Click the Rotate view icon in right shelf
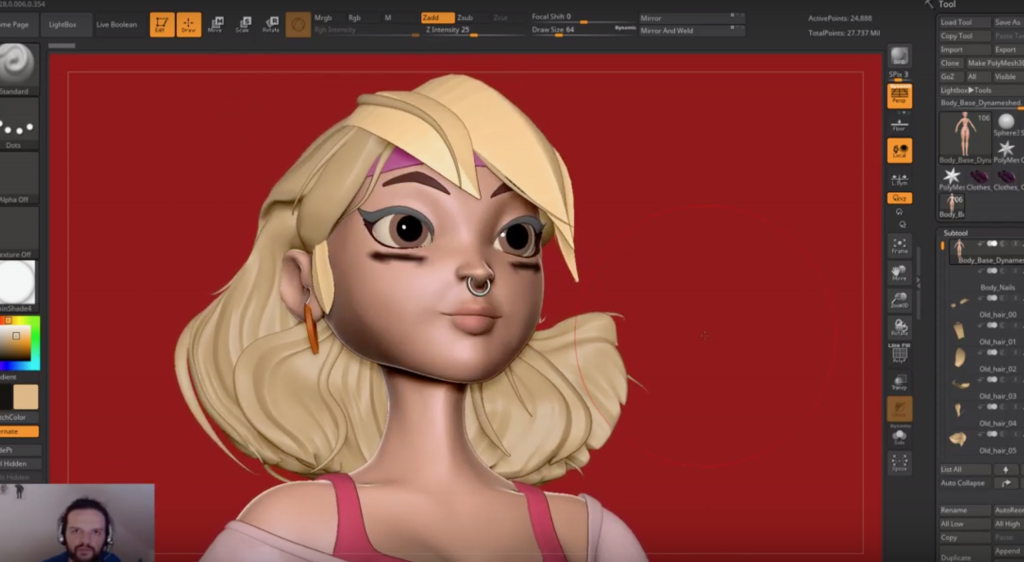Viewport: 1024px width, 562px height. 899,327
